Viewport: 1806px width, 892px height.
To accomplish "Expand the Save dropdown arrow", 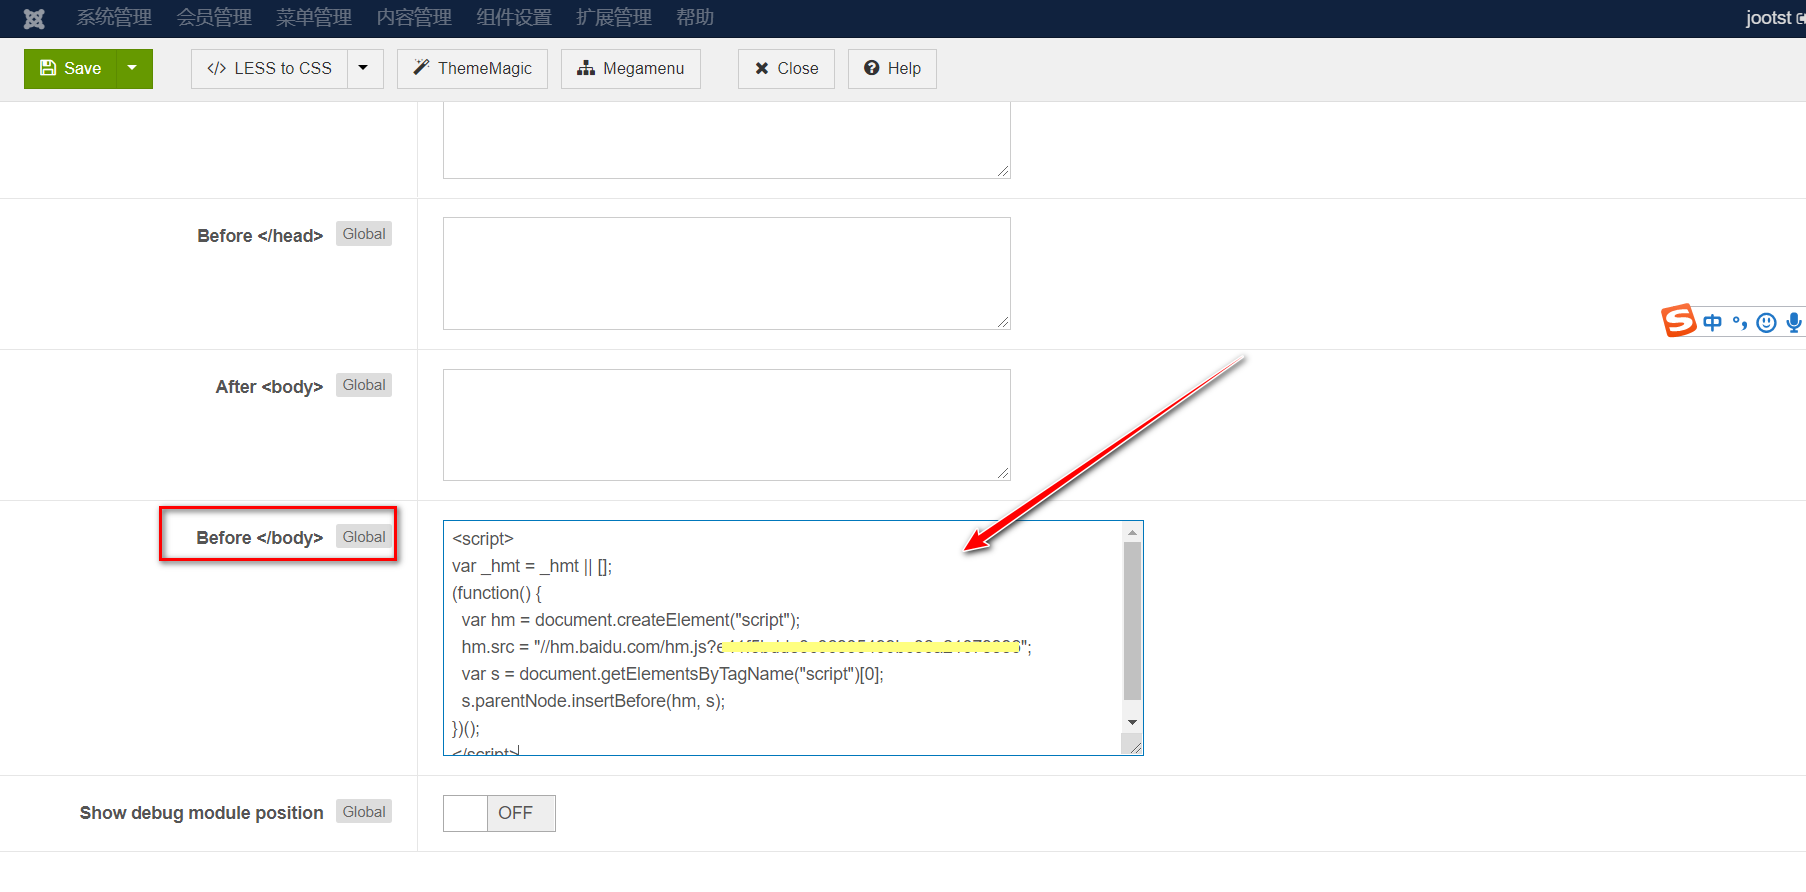I will pyautogui.click(x=133, y=69).
